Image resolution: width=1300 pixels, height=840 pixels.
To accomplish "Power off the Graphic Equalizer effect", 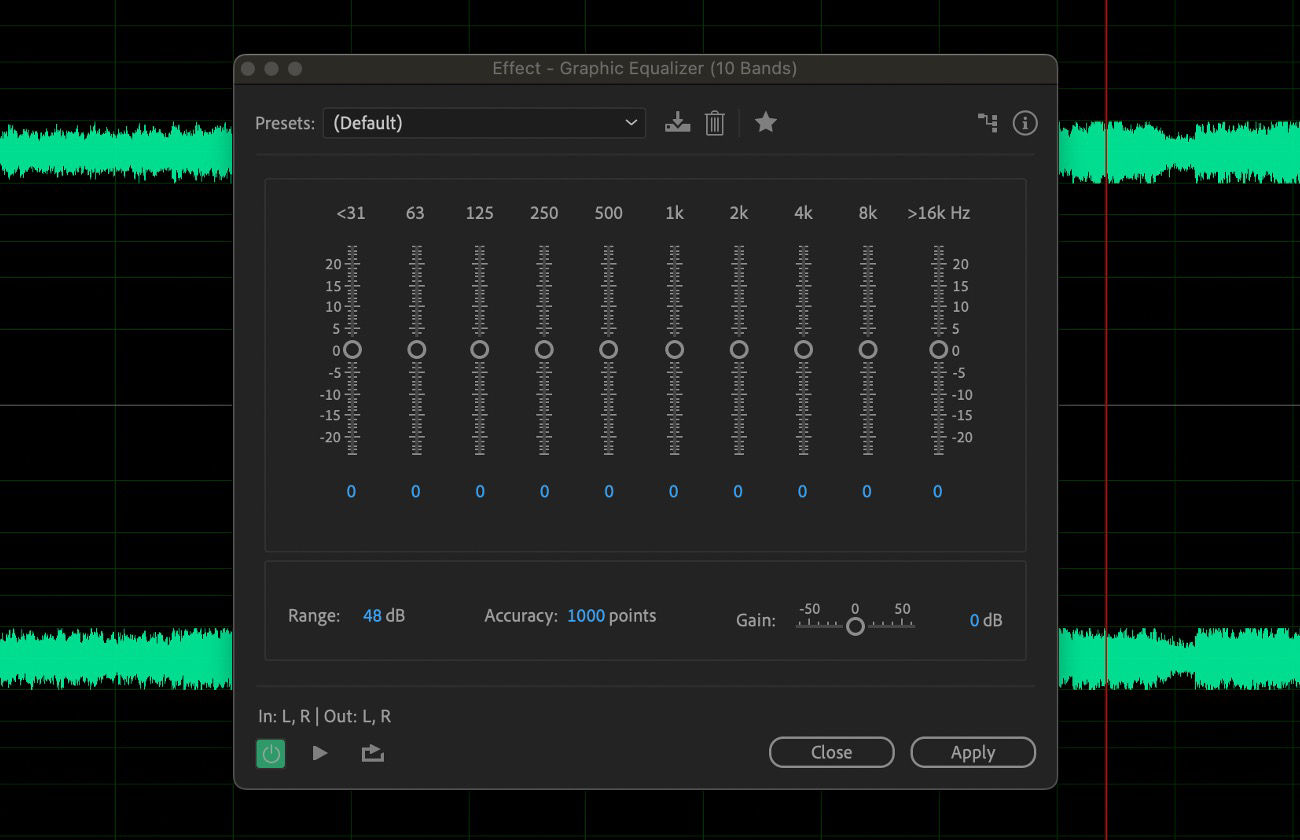I will 270,753.
